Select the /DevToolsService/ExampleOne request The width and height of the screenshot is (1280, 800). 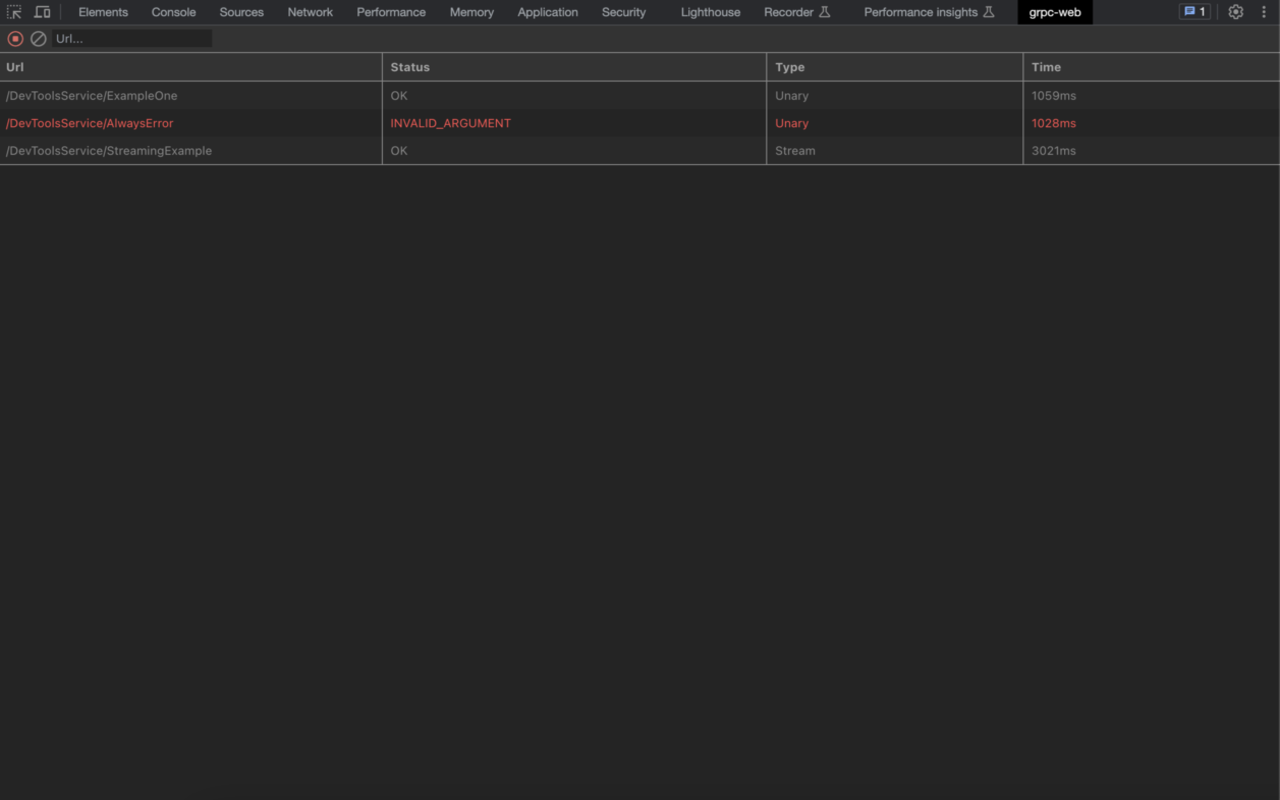(92, 96)
